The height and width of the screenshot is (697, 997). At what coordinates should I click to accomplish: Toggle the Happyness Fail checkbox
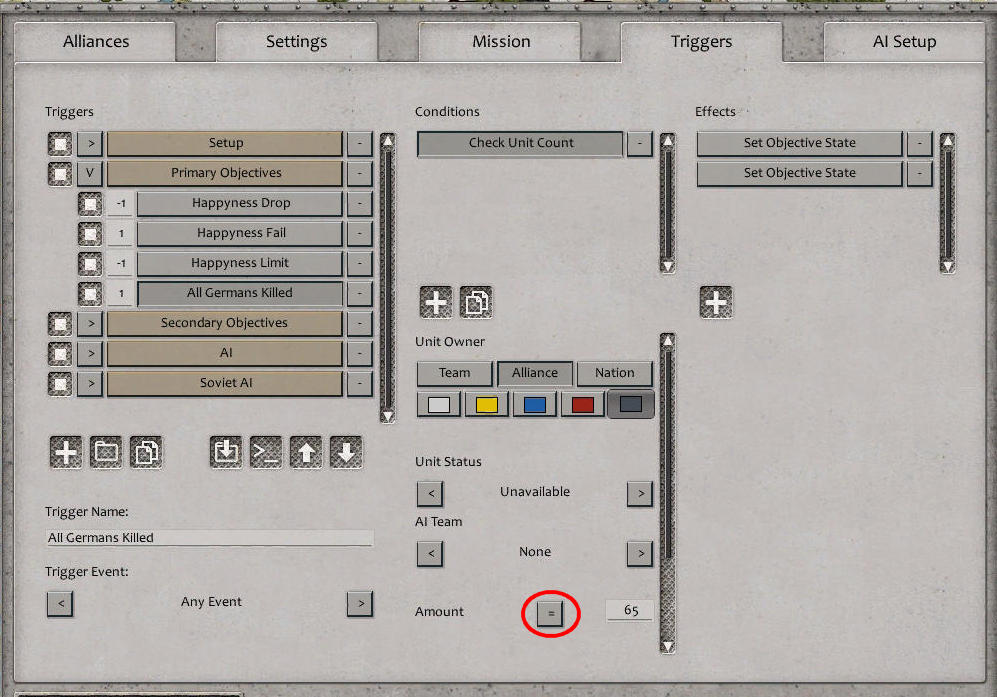pos(90,233)
